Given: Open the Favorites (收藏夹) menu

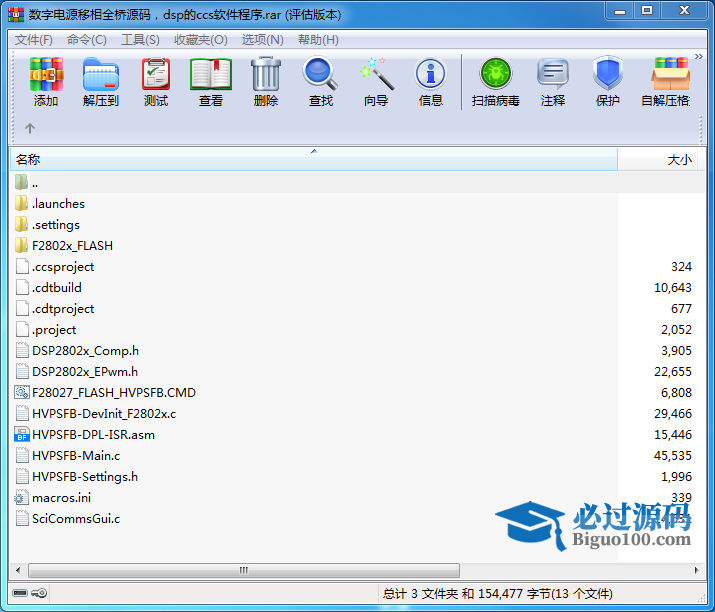Looking at the screenshot, I should pyautogui.click(x=201, y=40).
